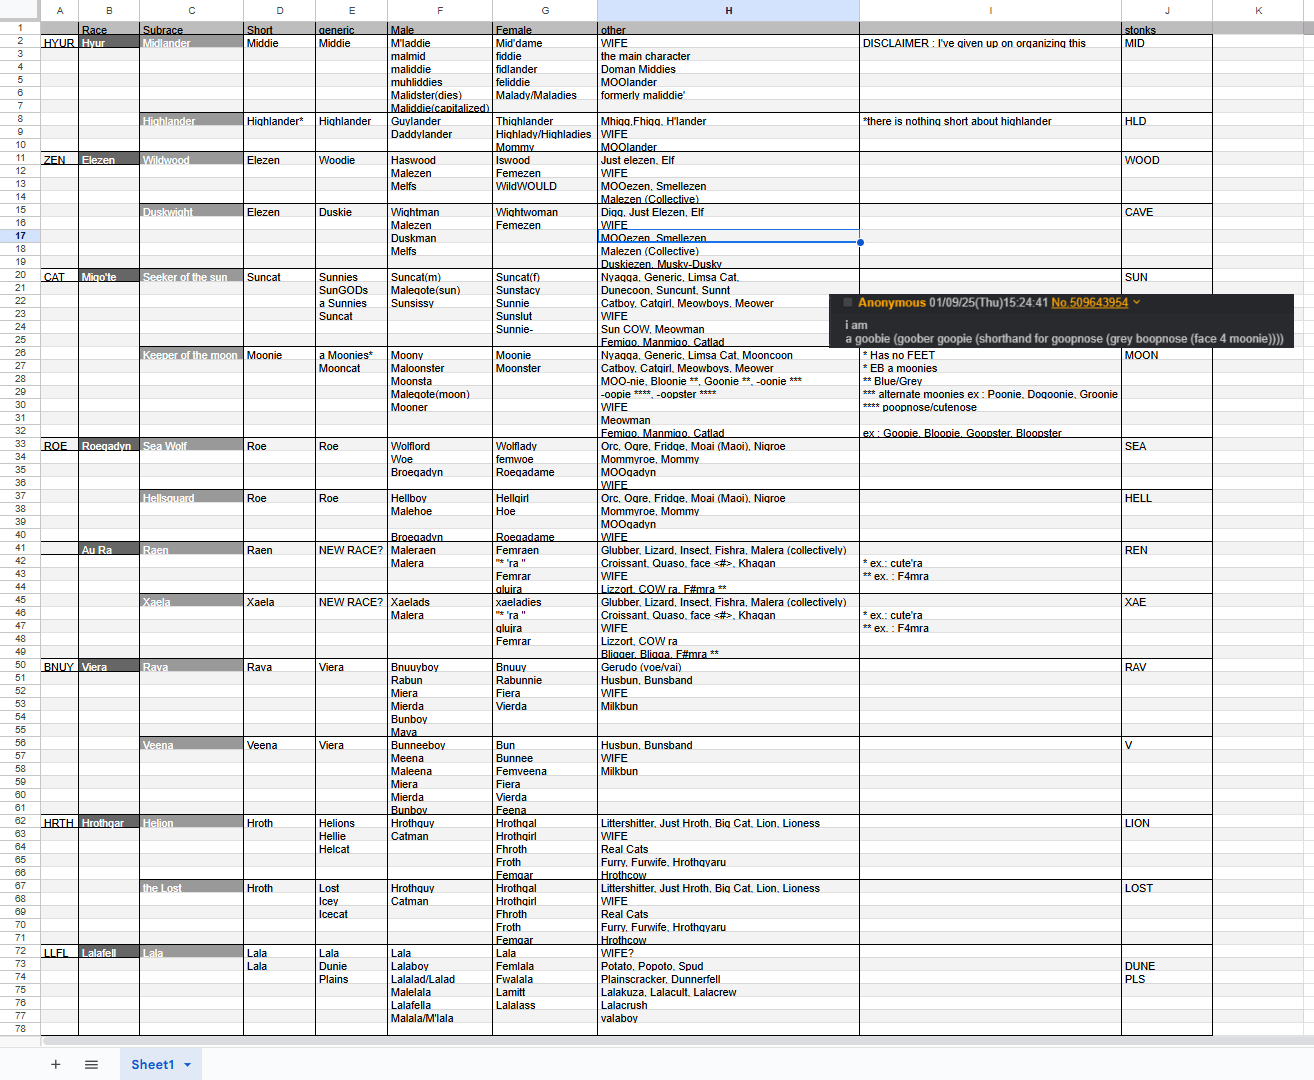Select the 'Duskwight' subrace cell
The height and width of the screenshot is (1080, 1314).
(191, 212)
